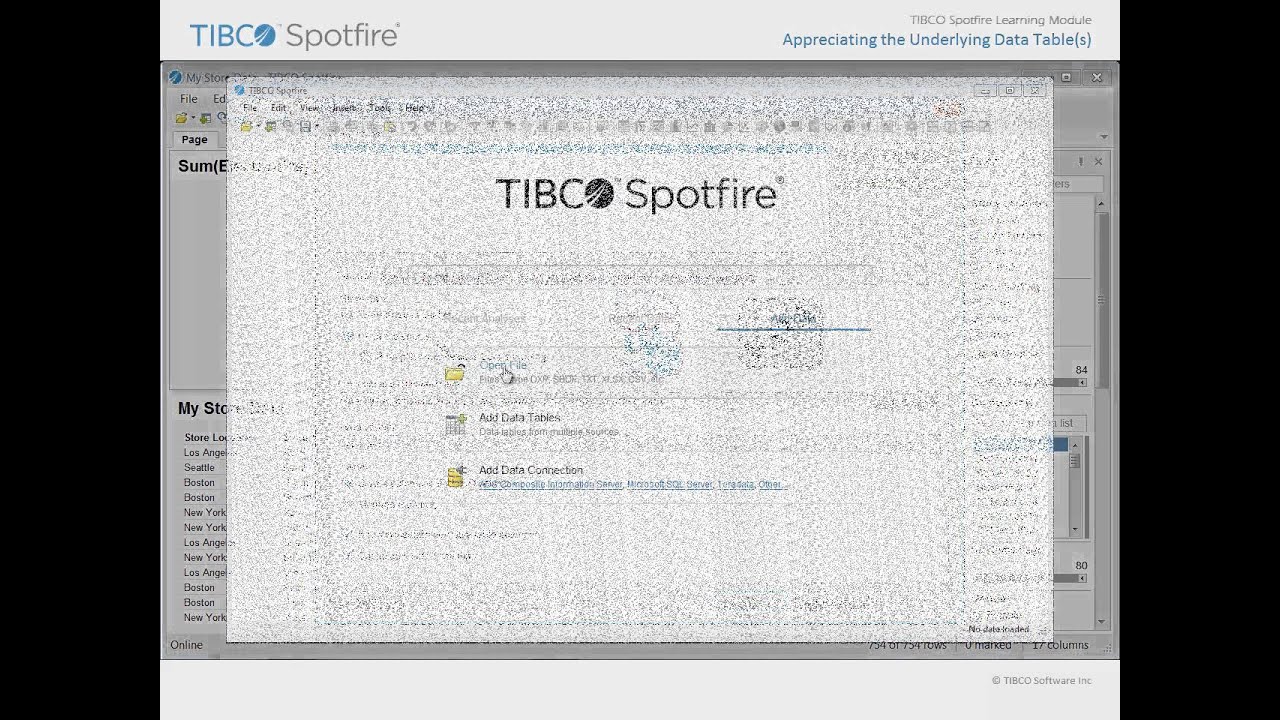Open the File menu in TIBCO Spotfire front window
1280x720 pixels.
[x=250, y=108]
